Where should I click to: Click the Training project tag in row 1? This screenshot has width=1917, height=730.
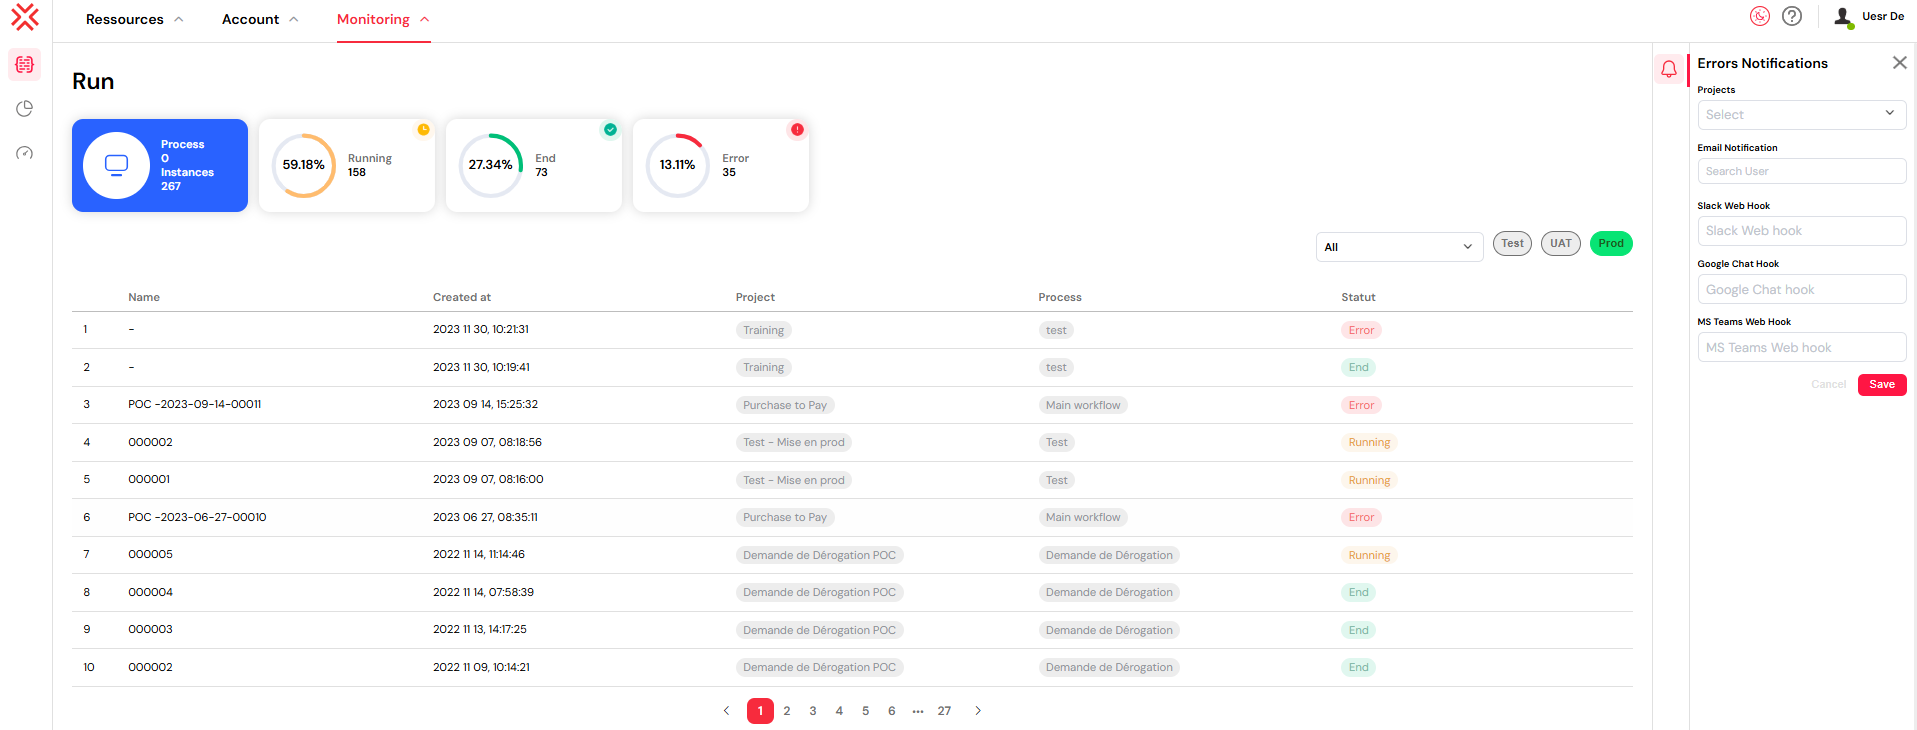[x=764, y=330]
